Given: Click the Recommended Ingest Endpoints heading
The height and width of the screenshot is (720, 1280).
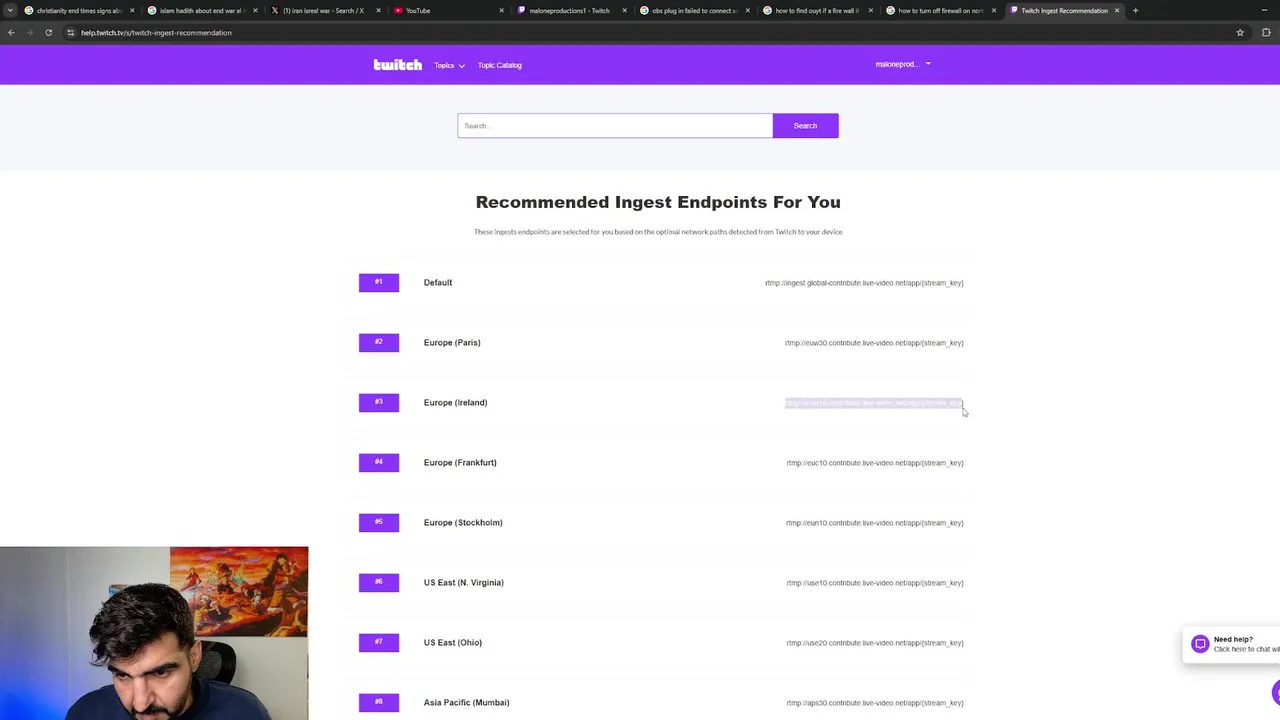Looking at the screenshot, I should 658,202.
